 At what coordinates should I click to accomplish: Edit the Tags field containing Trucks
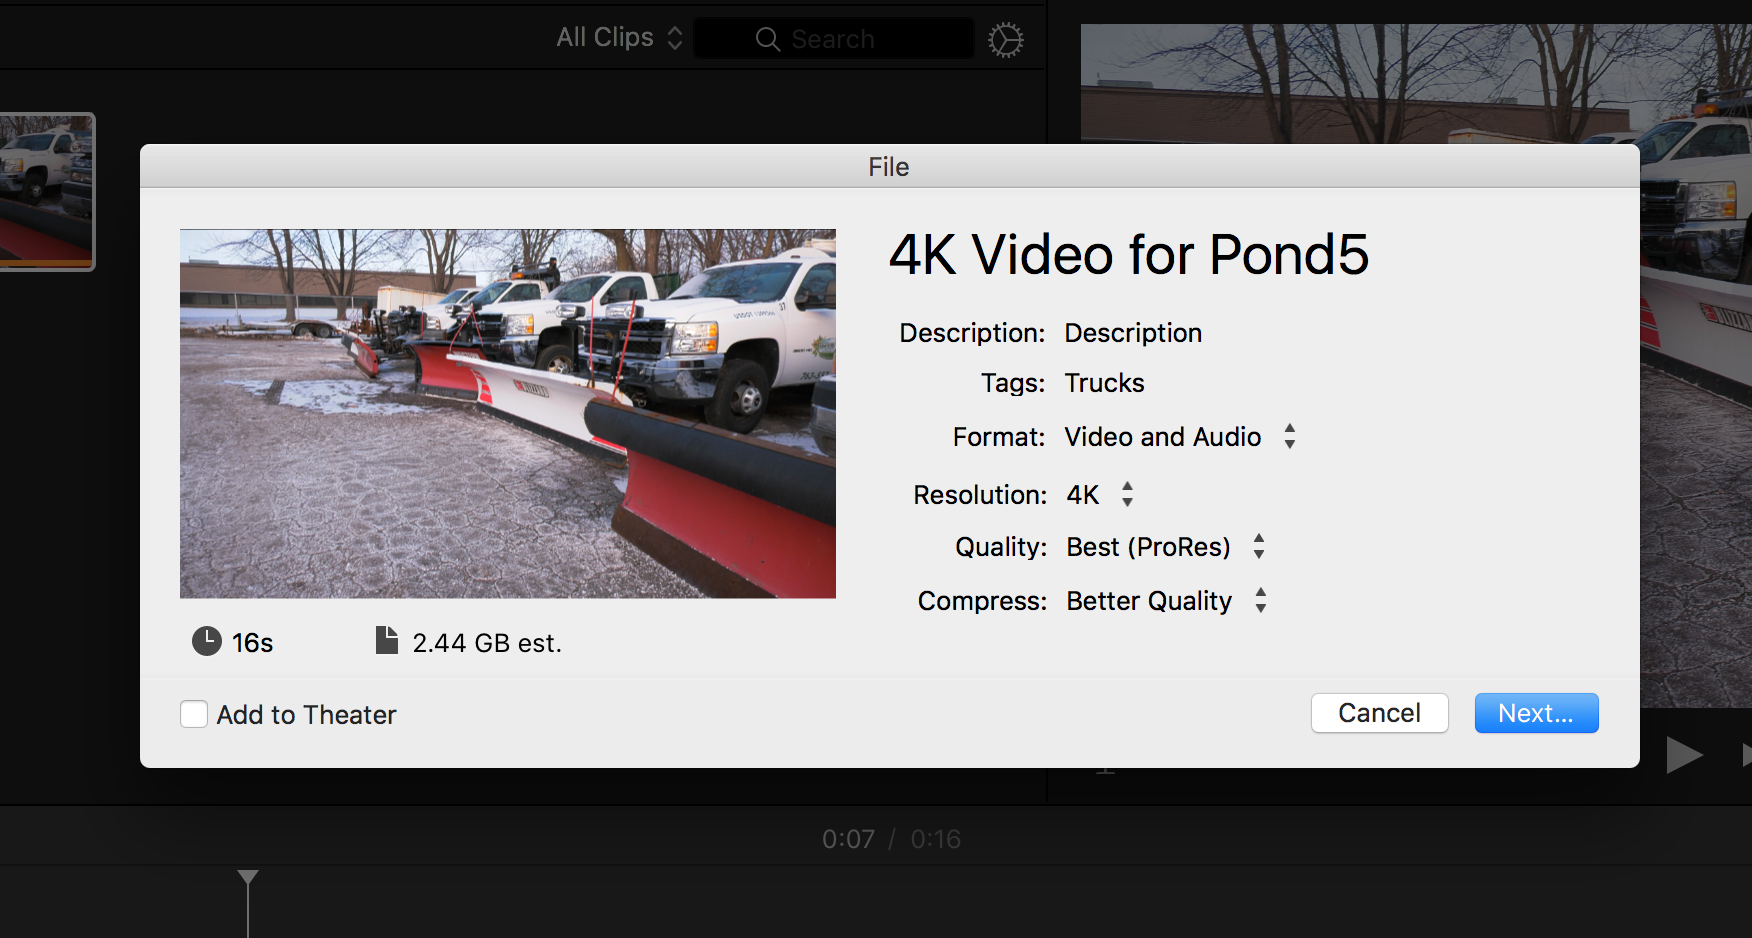point(1104,383)
